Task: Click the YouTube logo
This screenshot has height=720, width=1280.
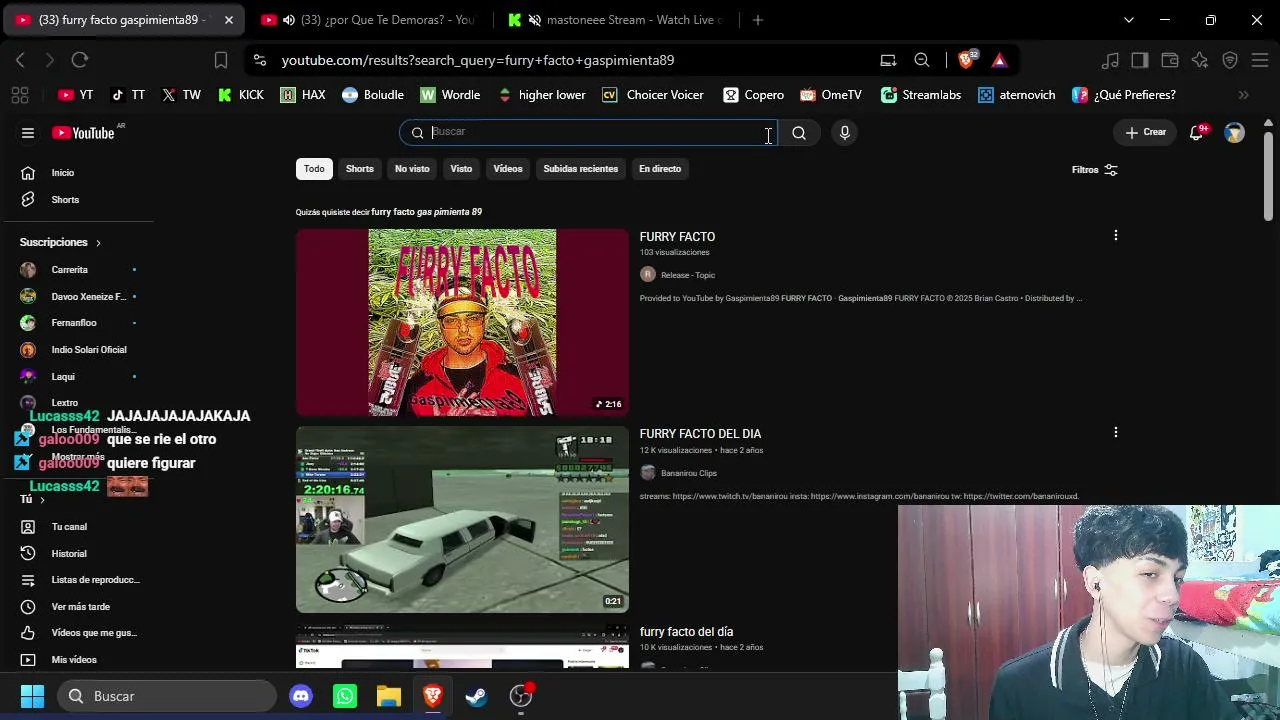Action: pyautogui.click(x=83, y=133)
